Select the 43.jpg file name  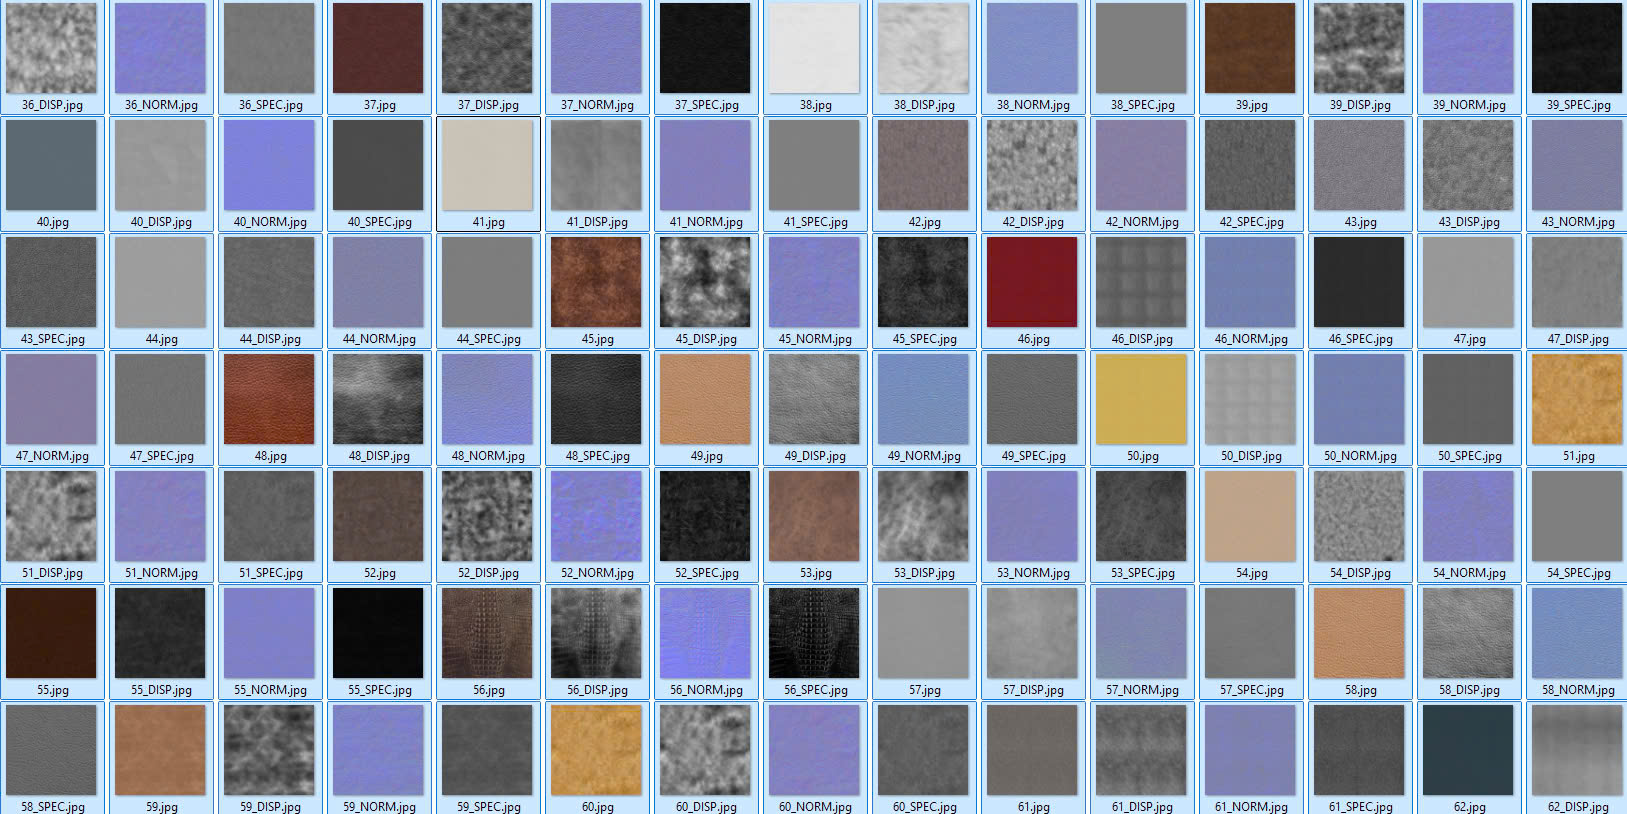1360,222
